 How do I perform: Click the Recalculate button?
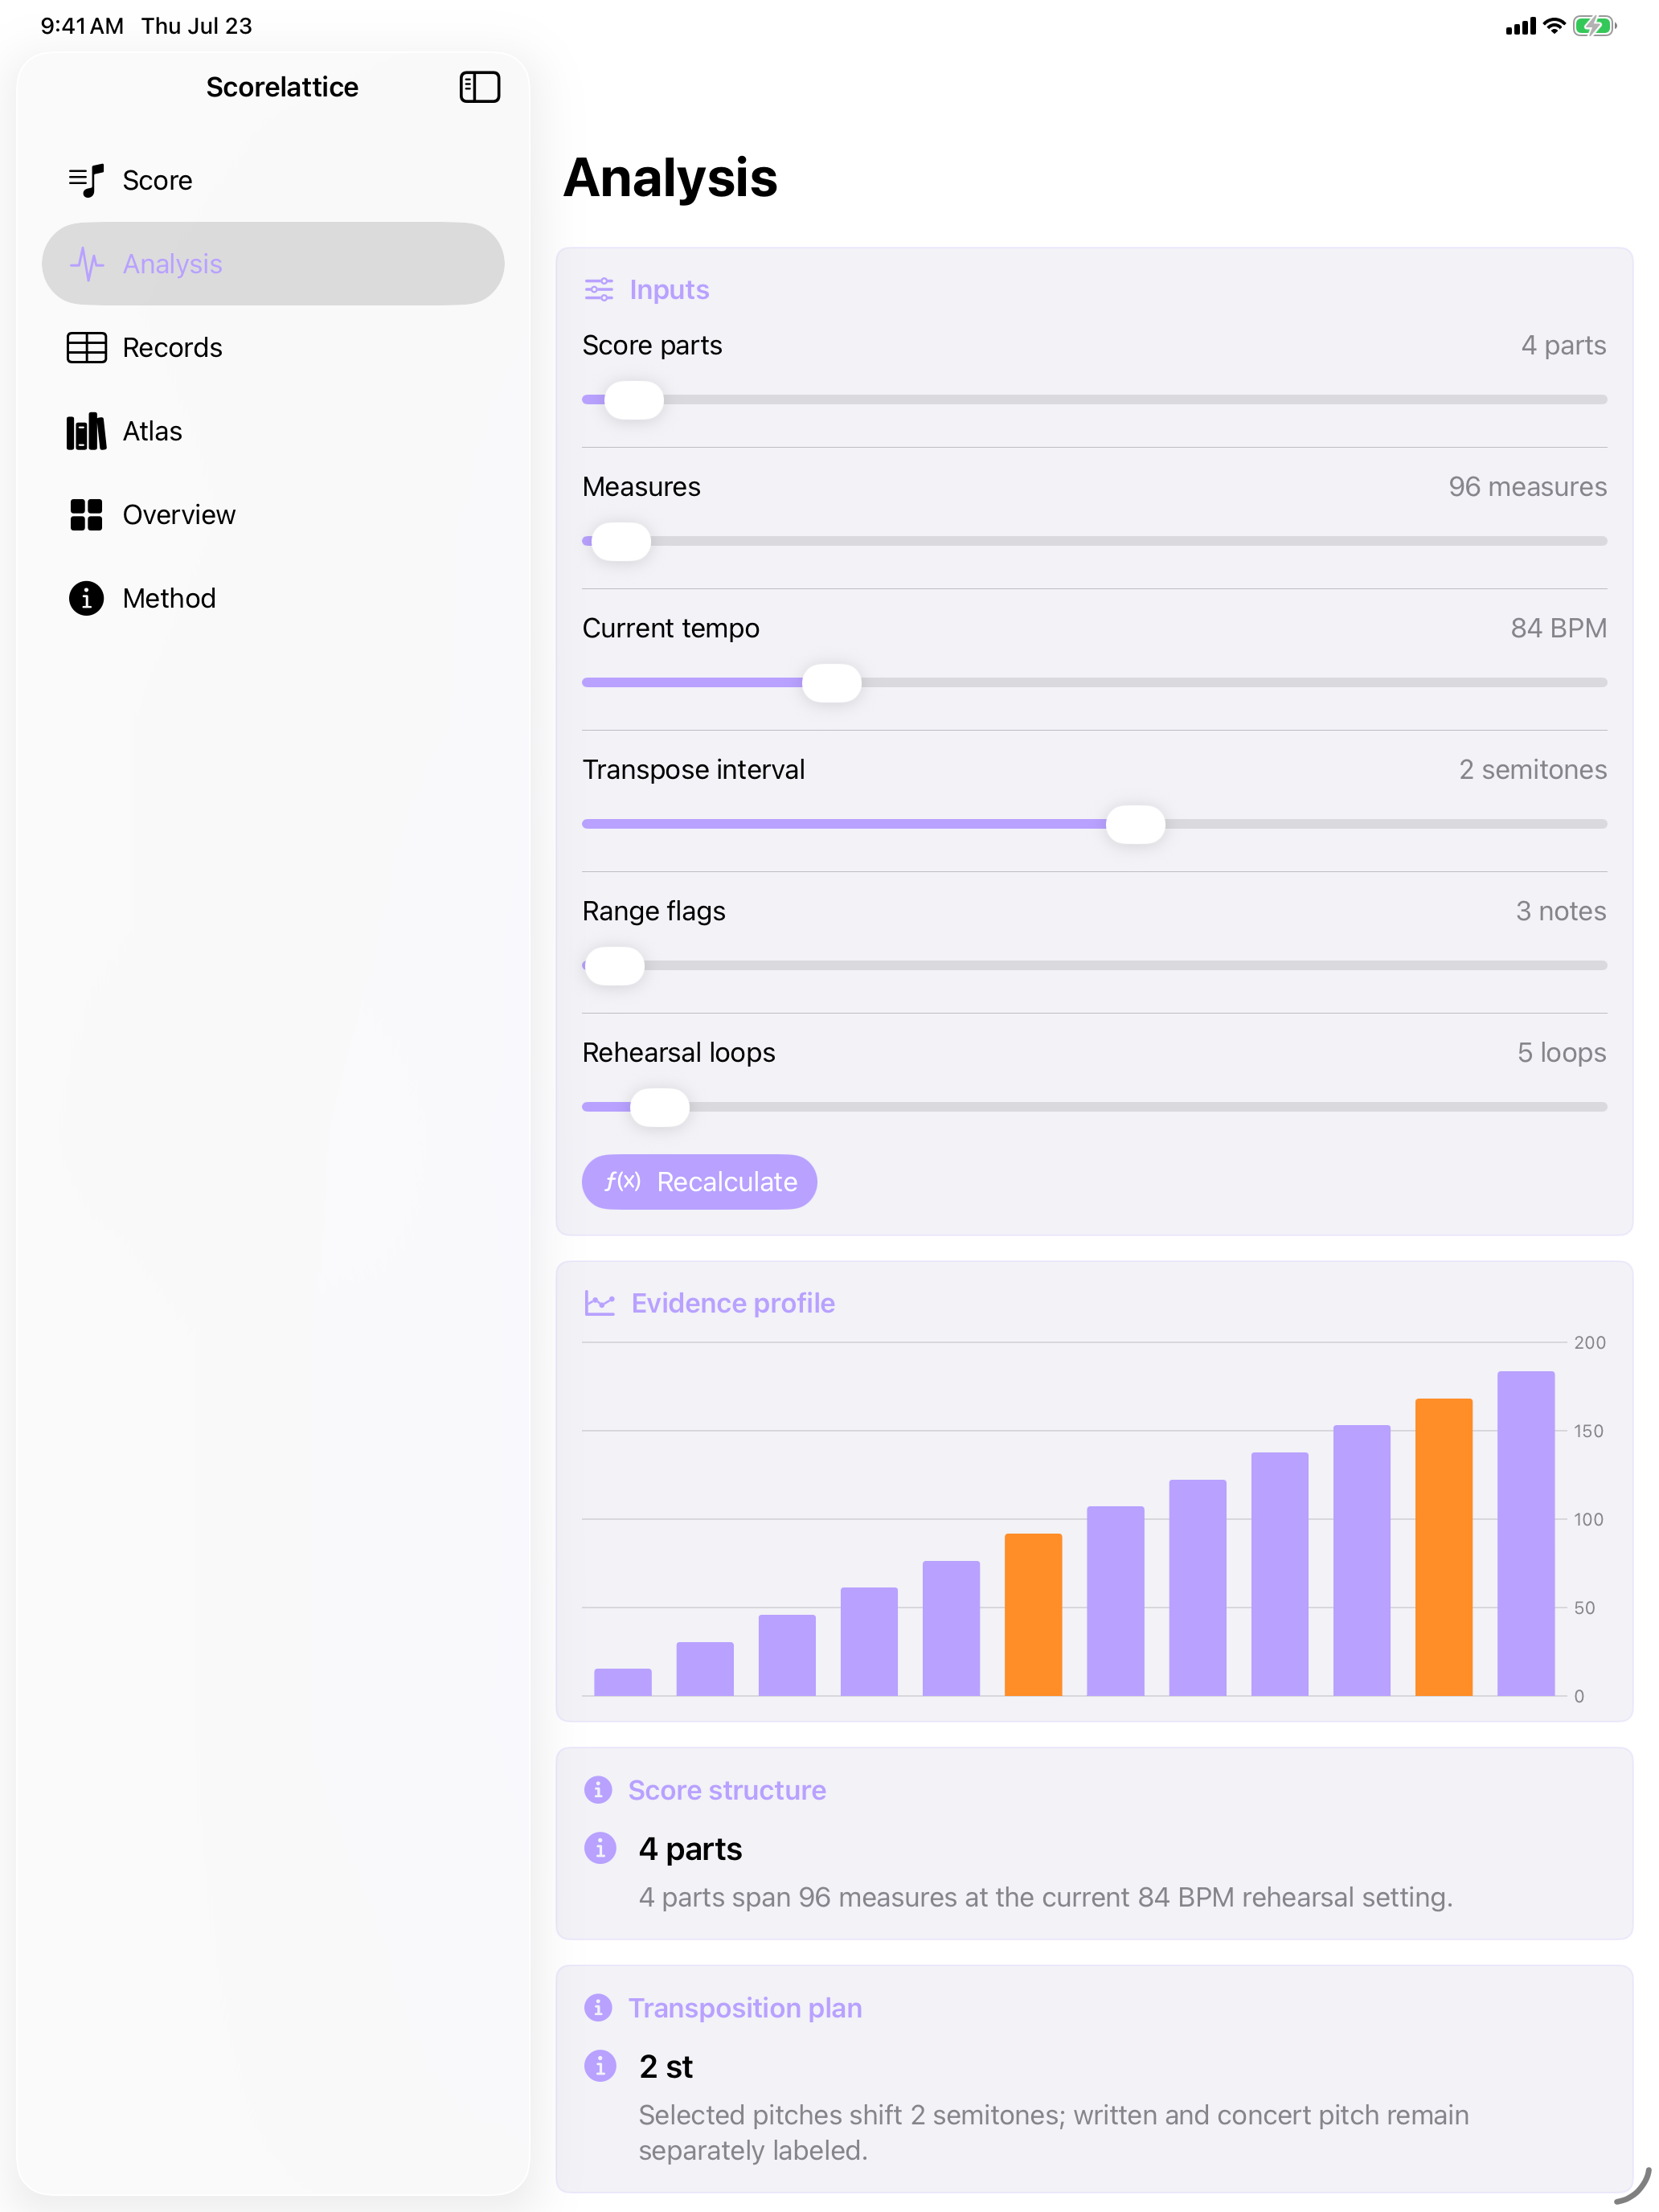(x=699, y=1182)
